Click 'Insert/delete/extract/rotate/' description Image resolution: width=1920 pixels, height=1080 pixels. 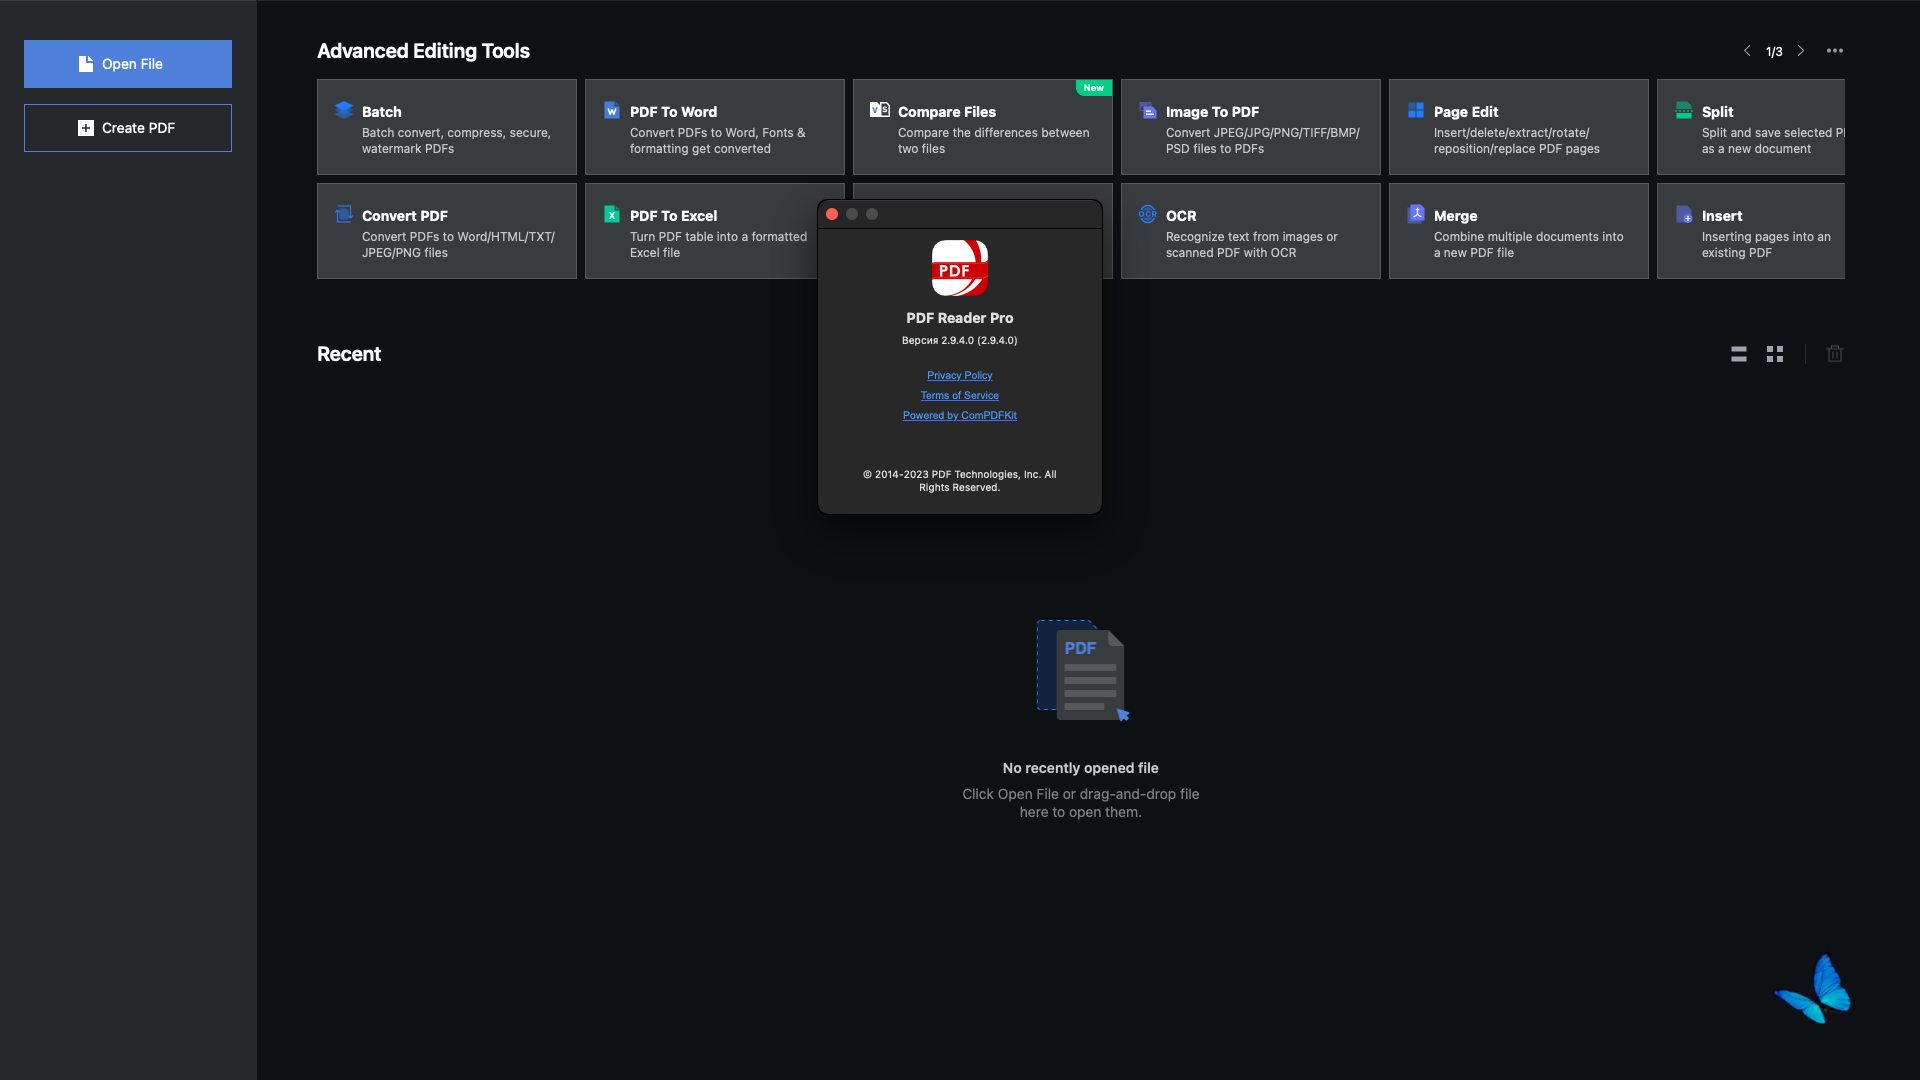[1517, 141]
